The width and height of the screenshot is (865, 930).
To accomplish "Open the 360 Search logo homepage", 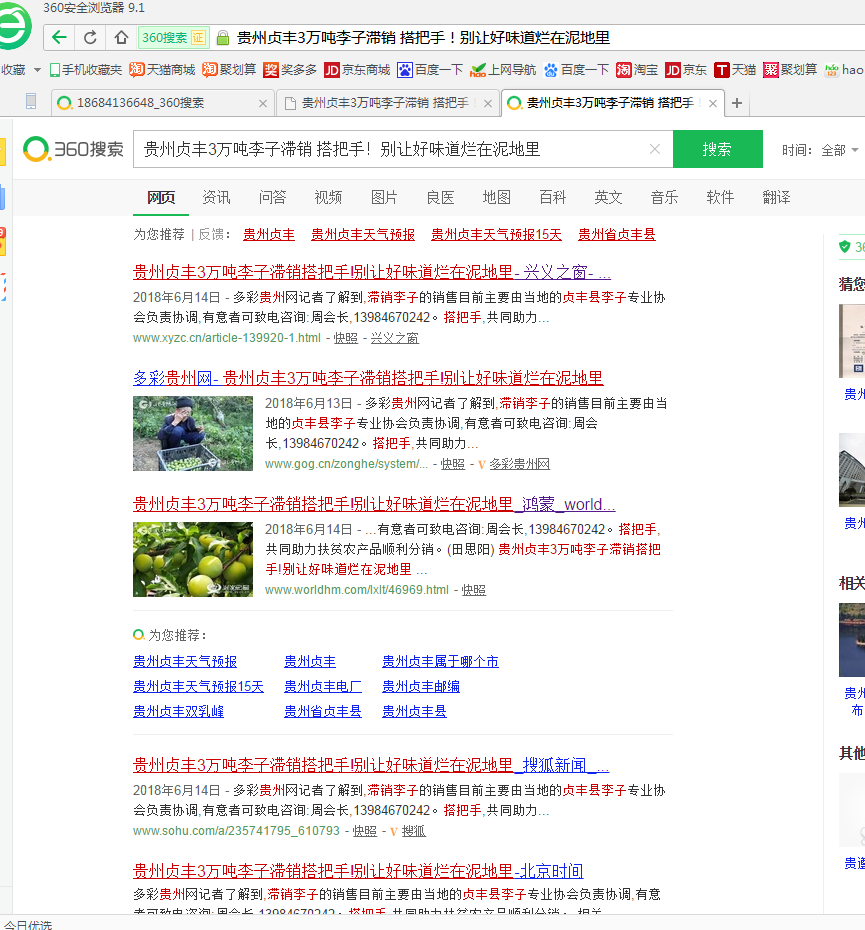I will (x=73, y=149).
